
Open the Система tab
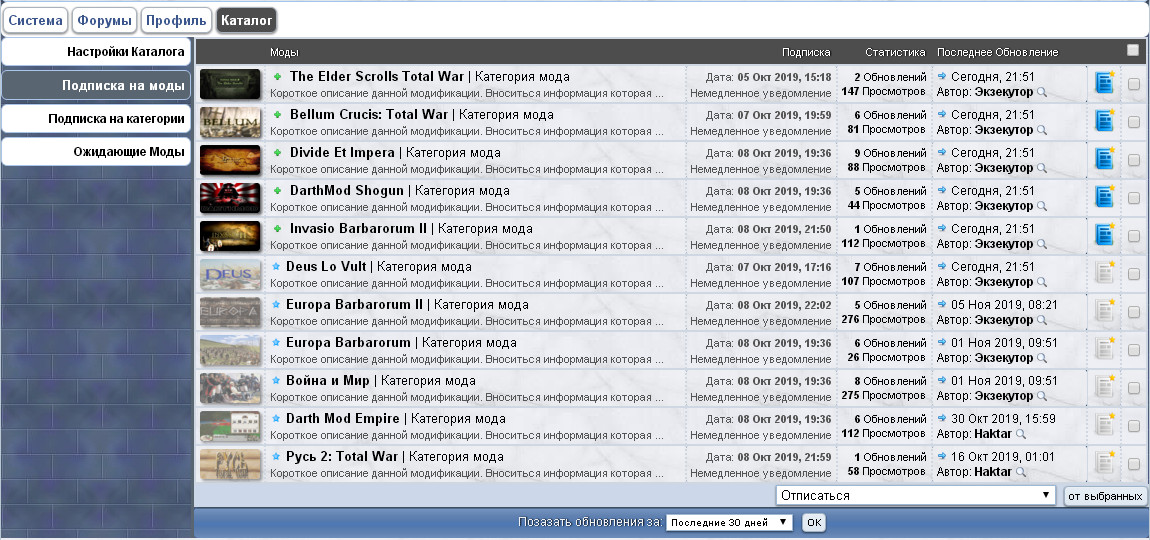(36, 21)
